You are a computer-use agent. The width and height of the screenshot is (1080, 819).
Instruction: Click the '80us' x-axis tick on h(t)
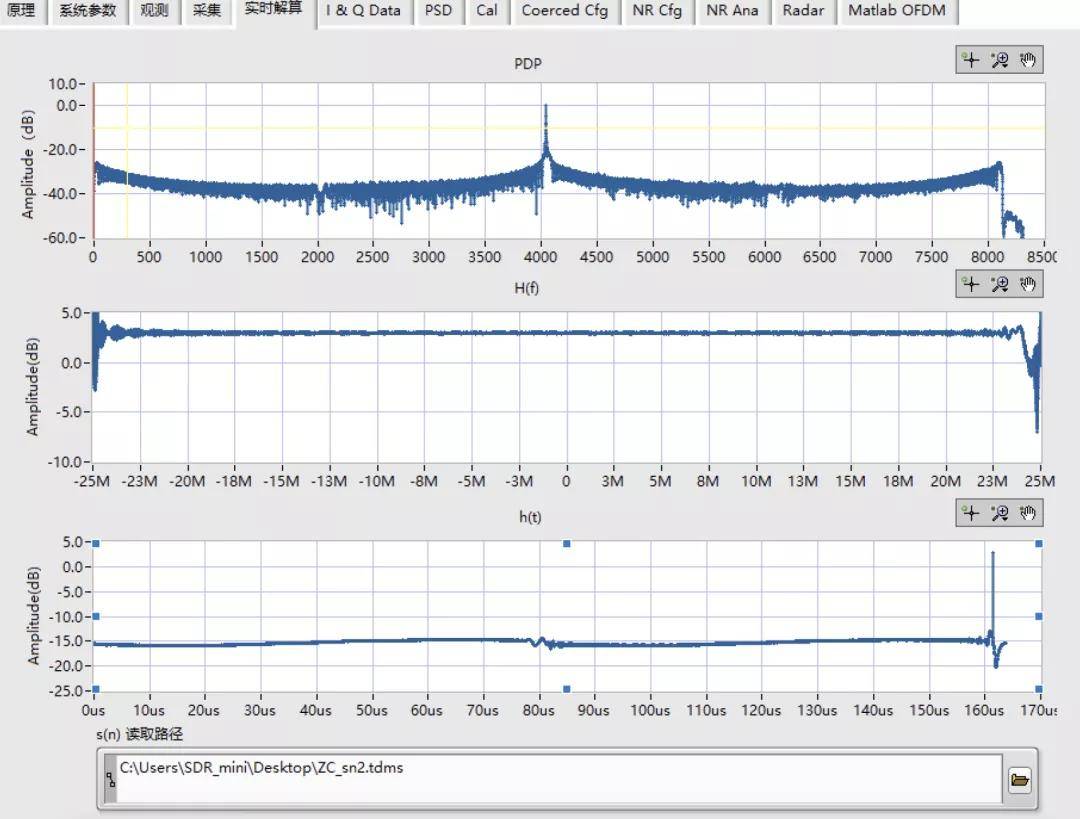pyautogui.click(x=538, y=710)
